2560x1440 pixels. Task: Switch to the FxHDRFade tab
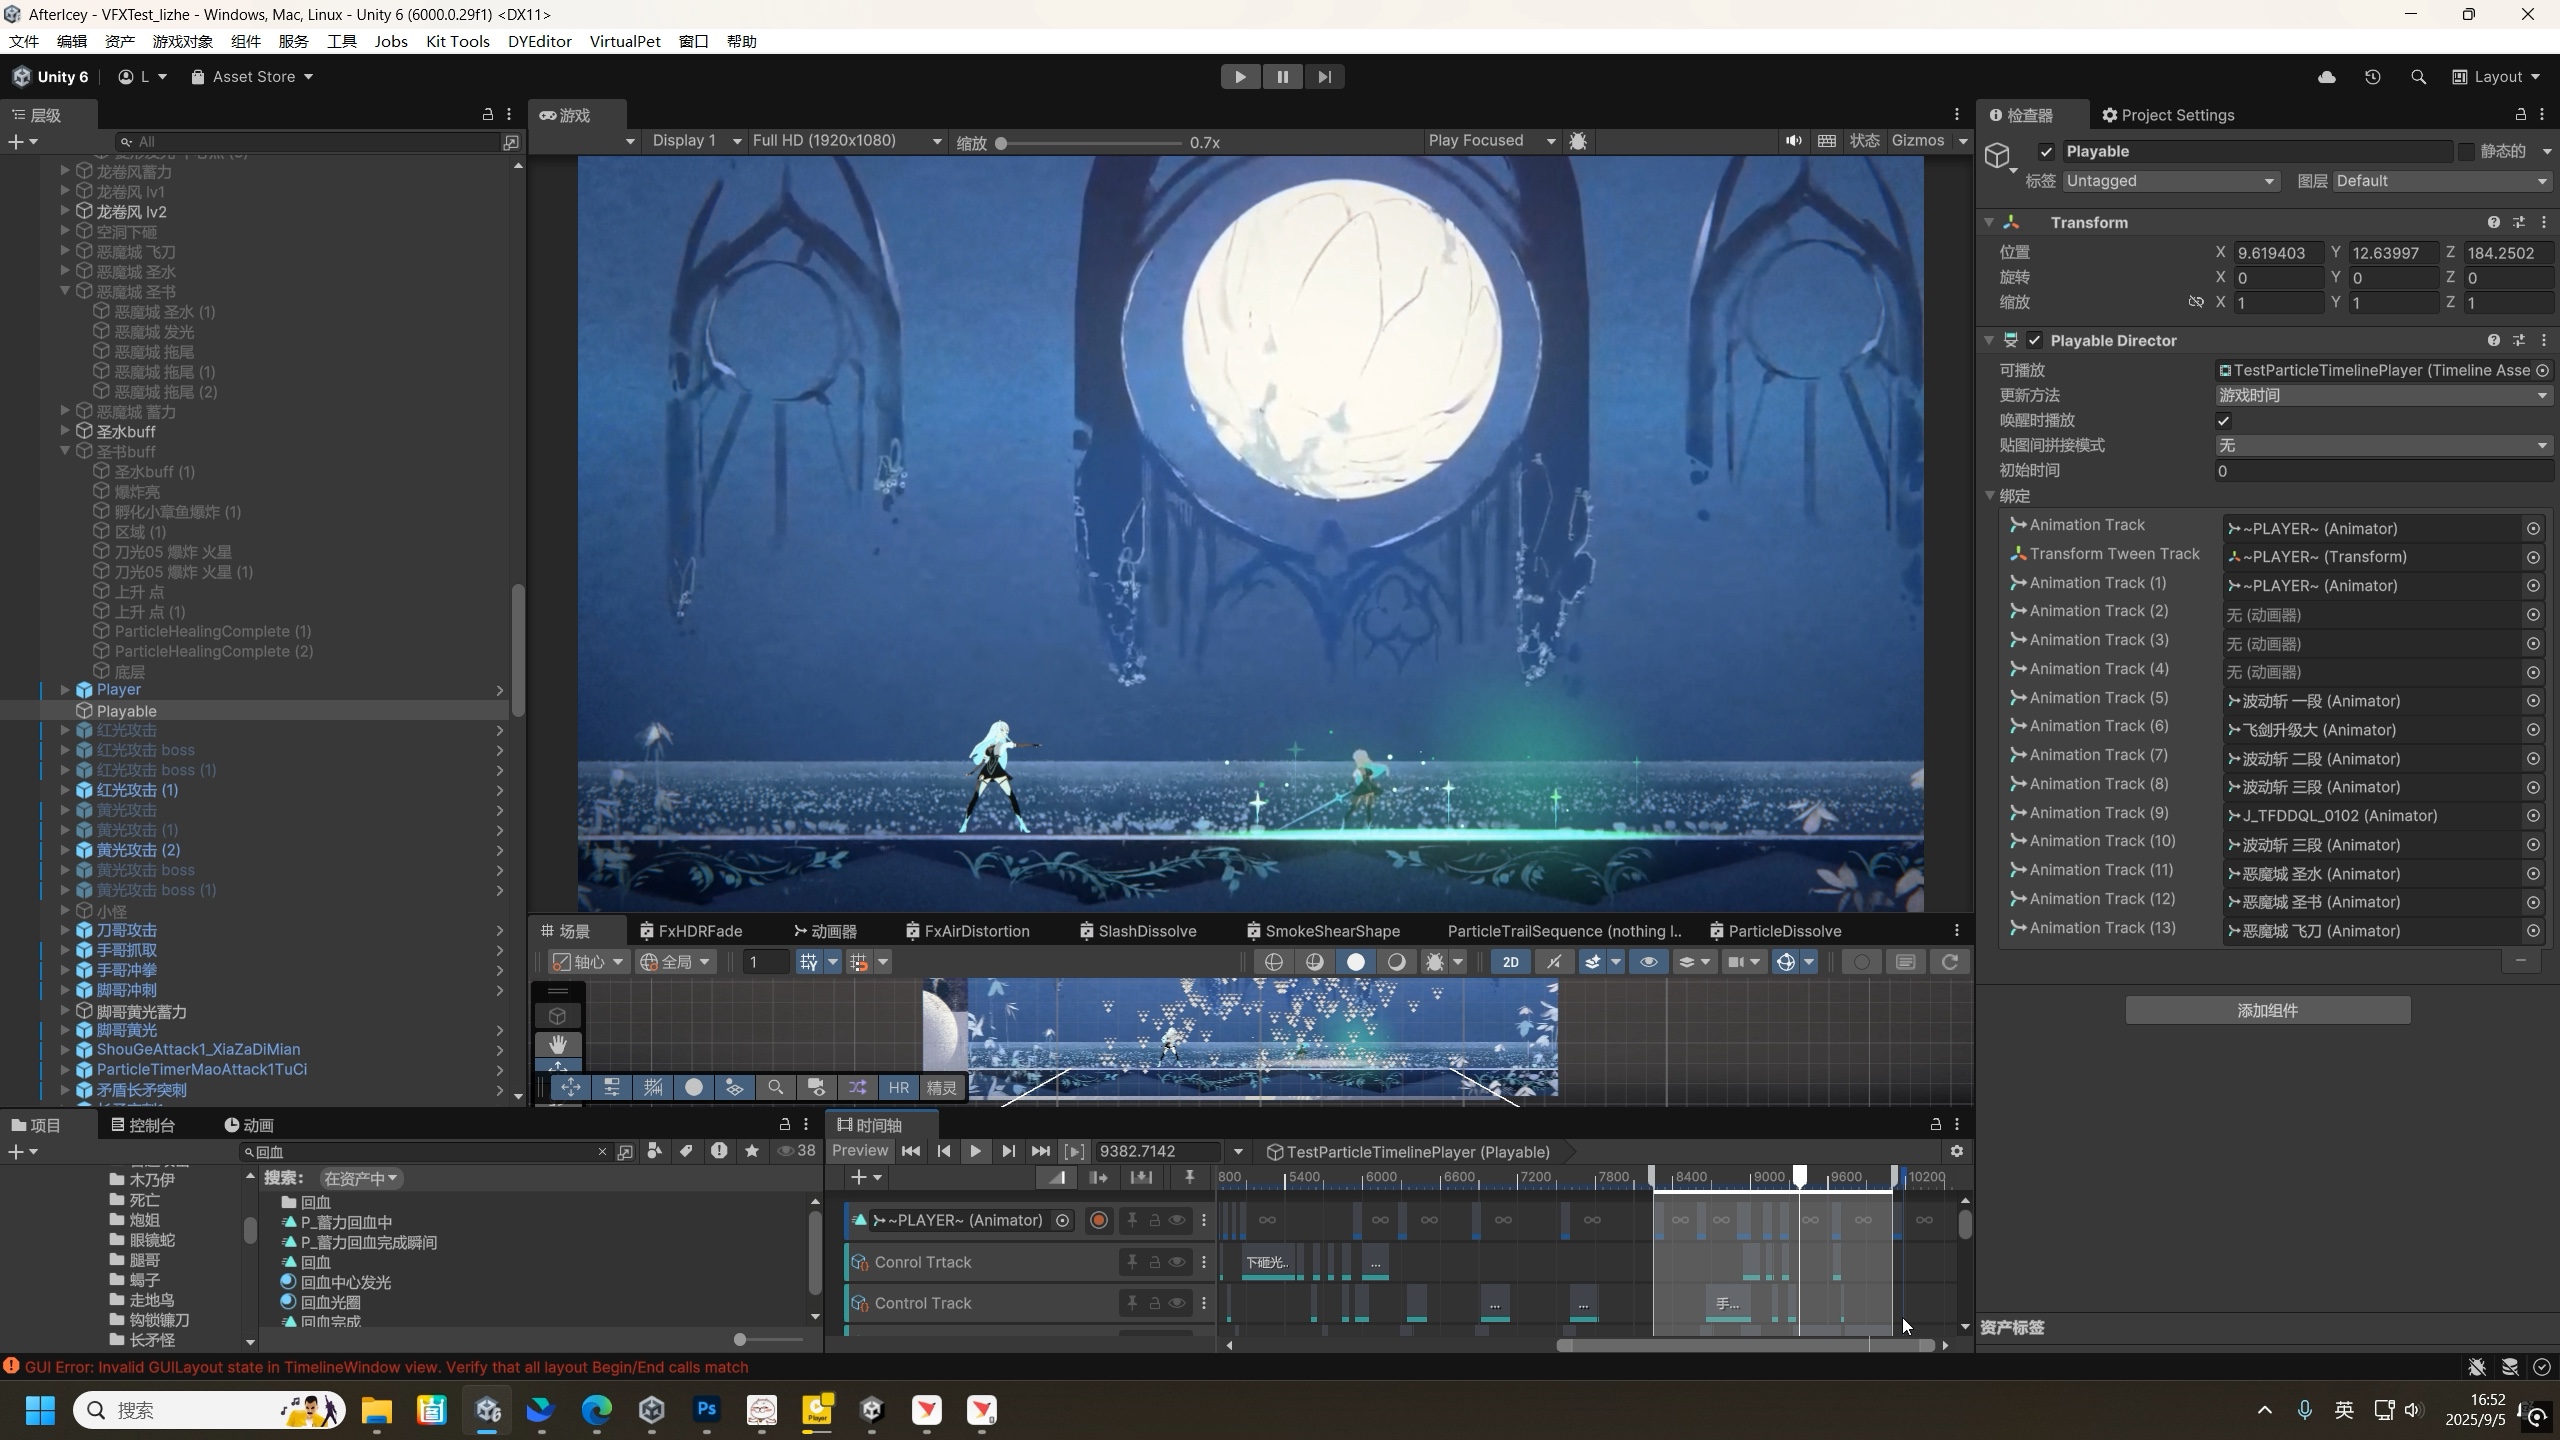tap(690, 931)
